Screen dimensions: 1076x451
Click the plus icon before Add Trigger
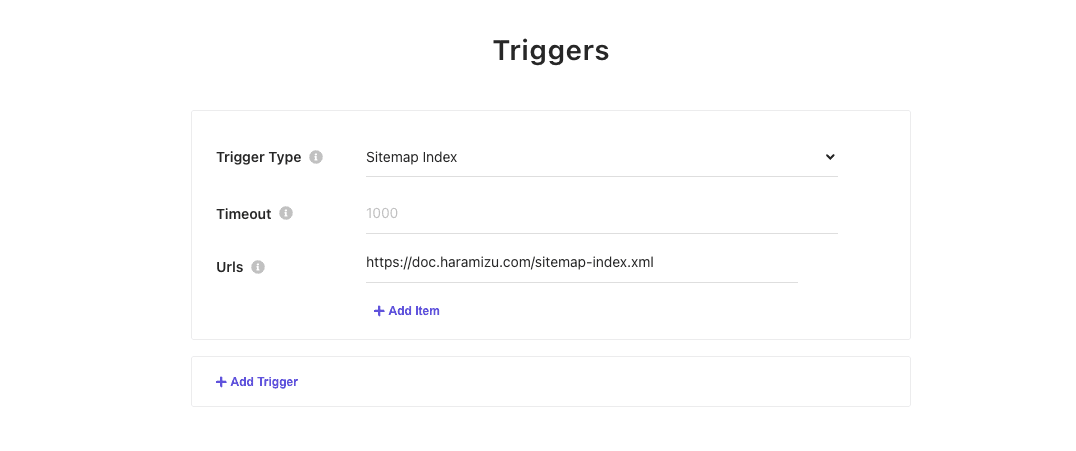point(221,382)
